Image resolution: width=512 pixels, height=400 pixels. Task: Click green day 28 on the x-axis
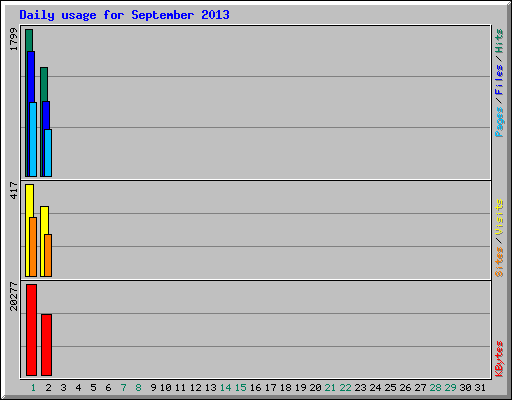tap(435, 388)
